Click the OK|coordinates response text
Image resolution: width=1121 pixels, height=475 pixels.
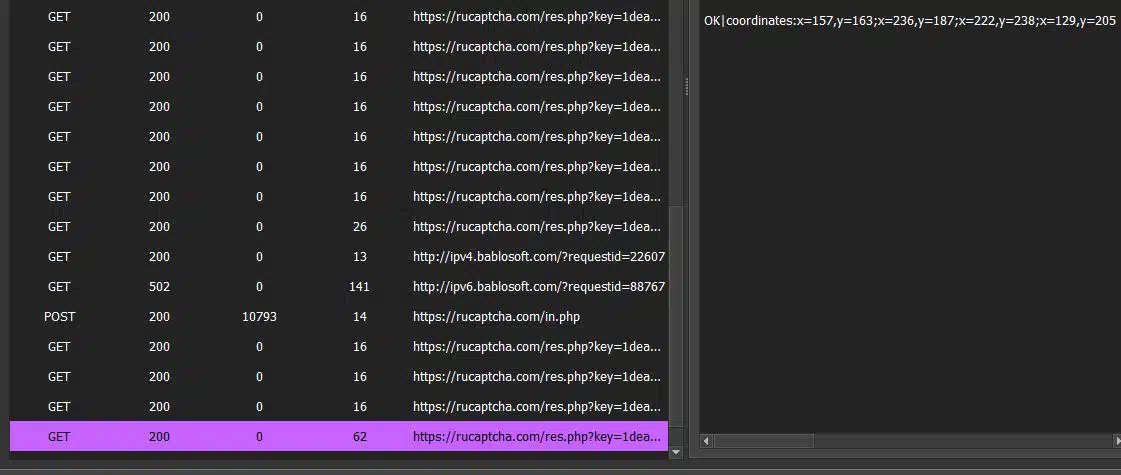click(x=909, y=21)
